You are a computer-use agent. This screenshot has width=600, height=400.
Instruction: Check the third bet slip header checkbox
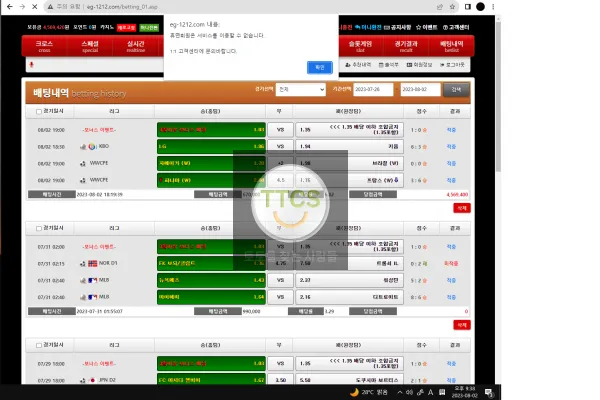pyautogui.click(x=39, y=345)
